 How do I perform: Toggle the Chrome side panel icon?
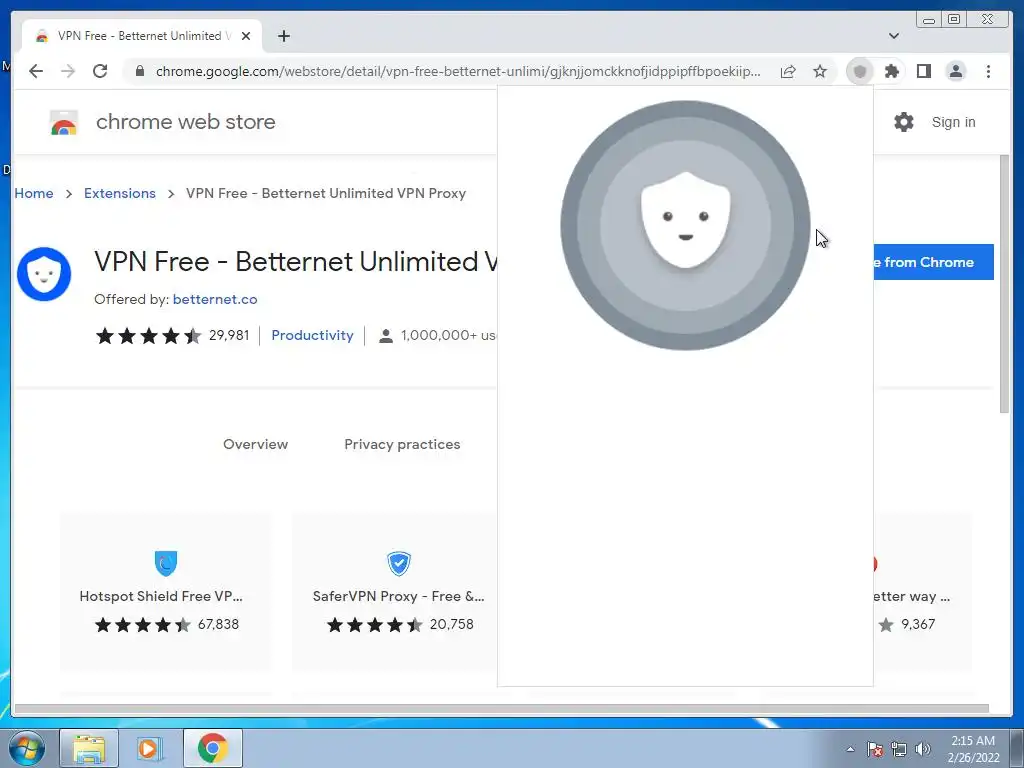[x=923, y=71]
